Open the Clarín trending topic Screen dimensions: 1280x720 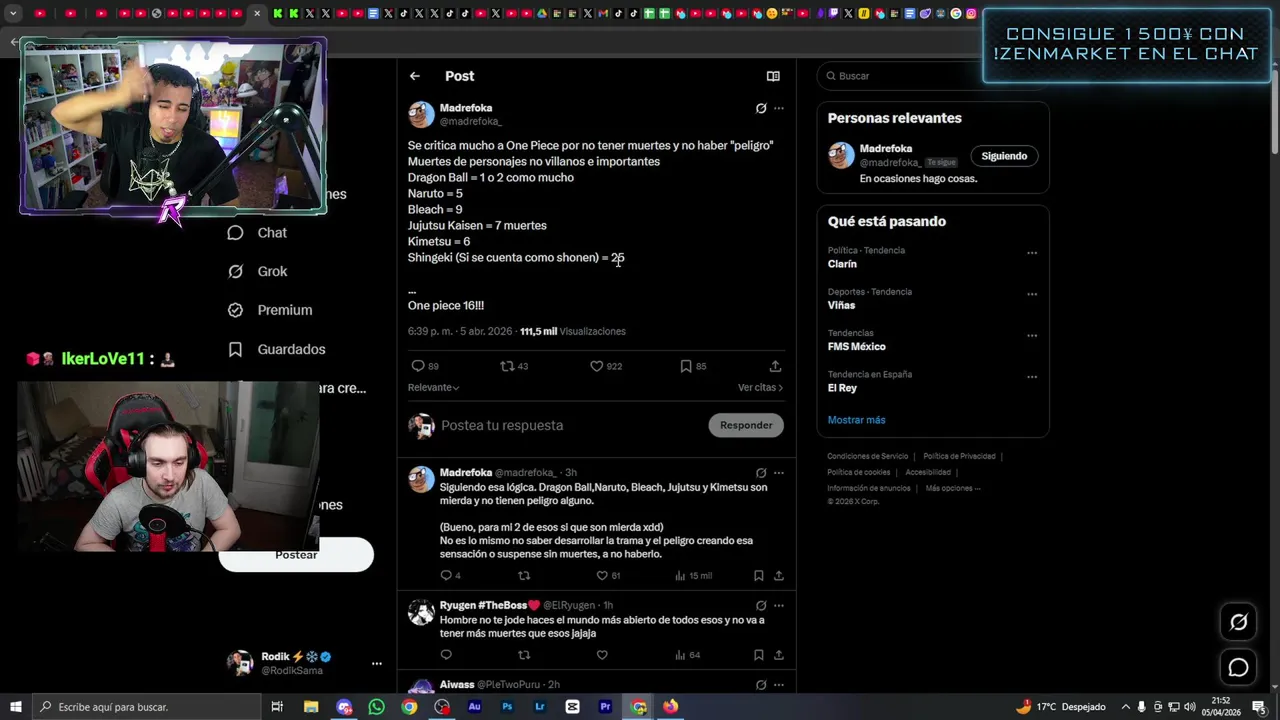click(x=842, y=264)
